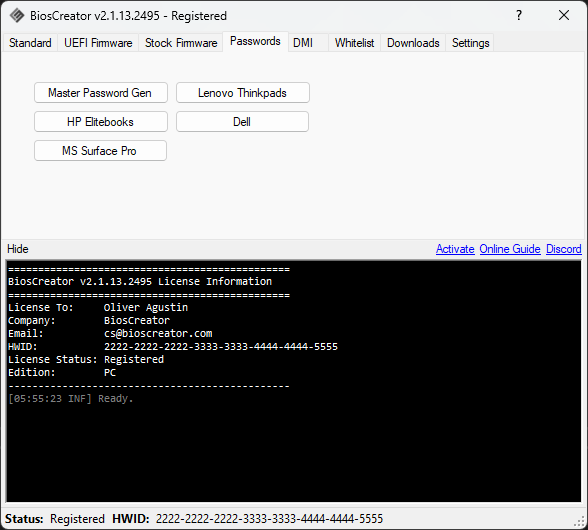Image resolution: width=588 pixels, height=530 pixels.
Task: Click the resize grip in status bar
Action: [580, 522]
